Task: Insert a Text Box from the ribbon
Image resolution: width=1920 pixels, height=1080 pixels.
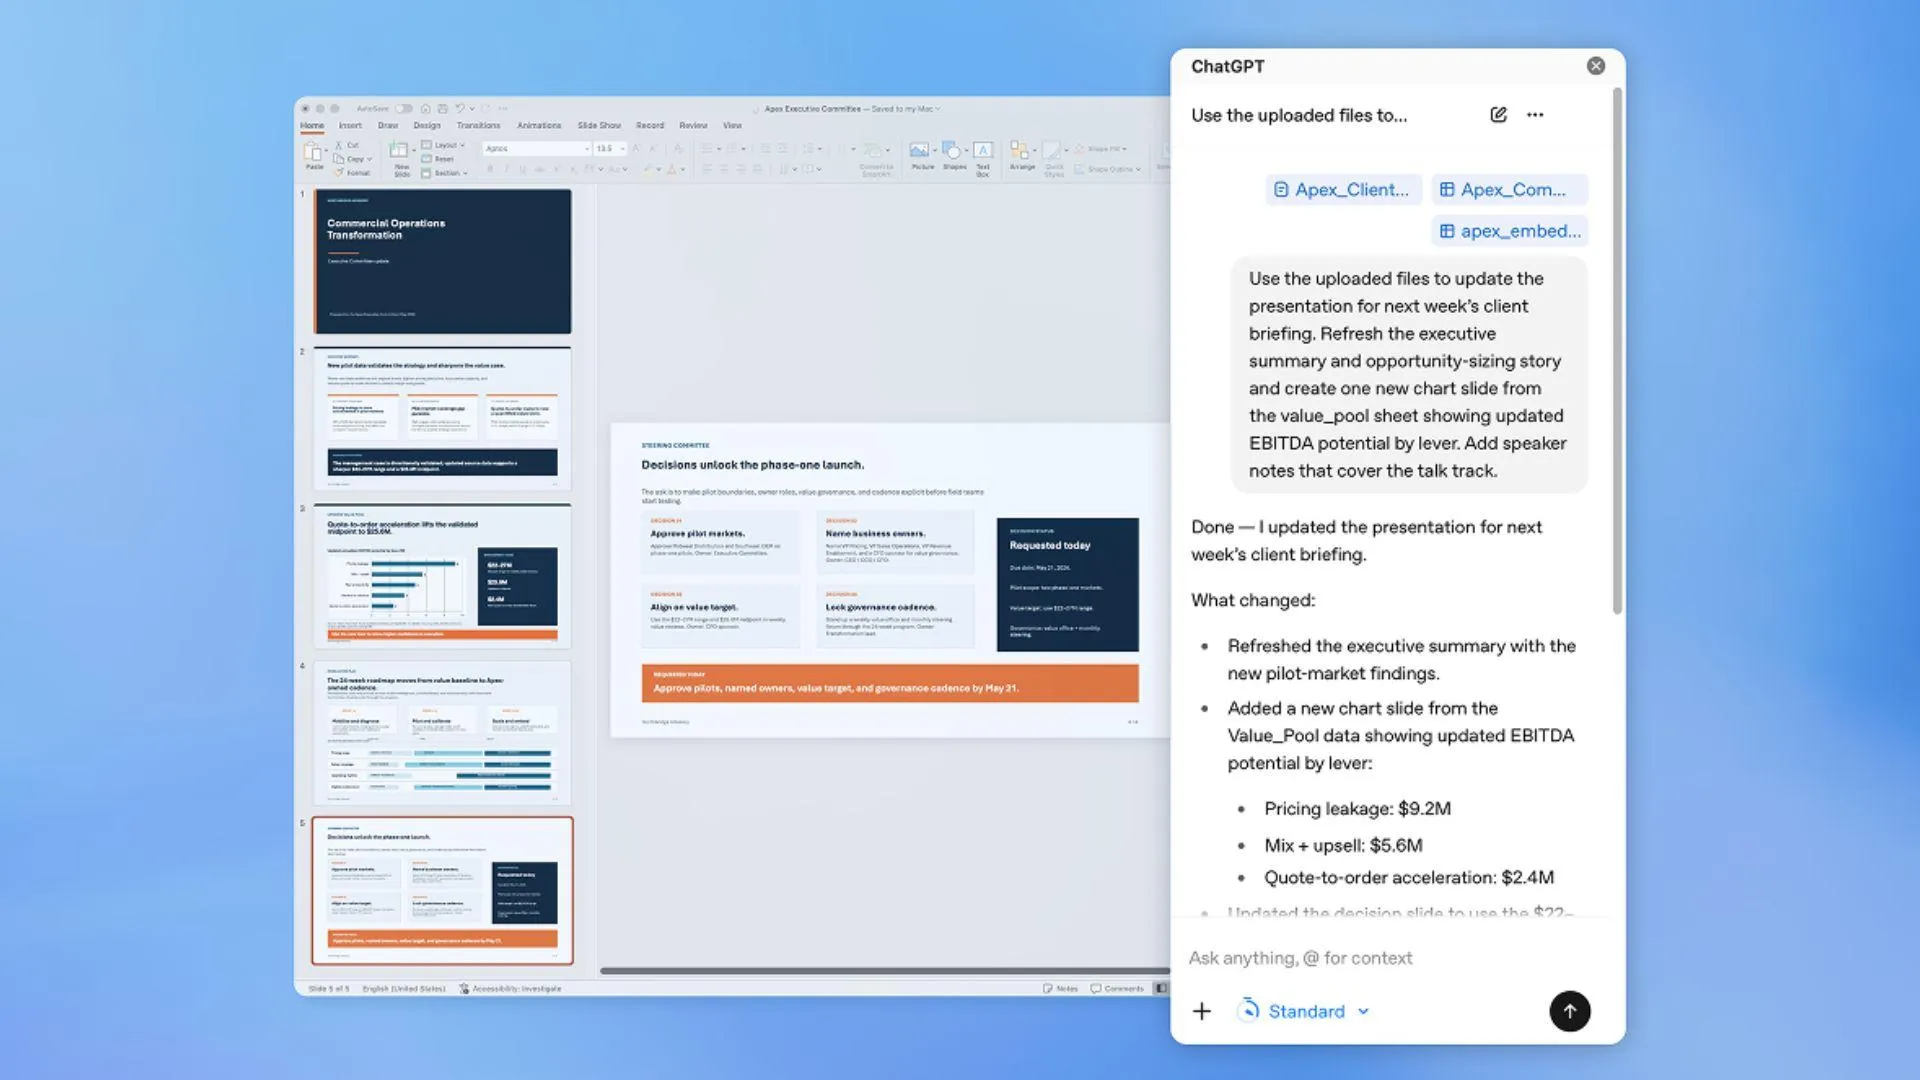Action: tap(983, 158)
